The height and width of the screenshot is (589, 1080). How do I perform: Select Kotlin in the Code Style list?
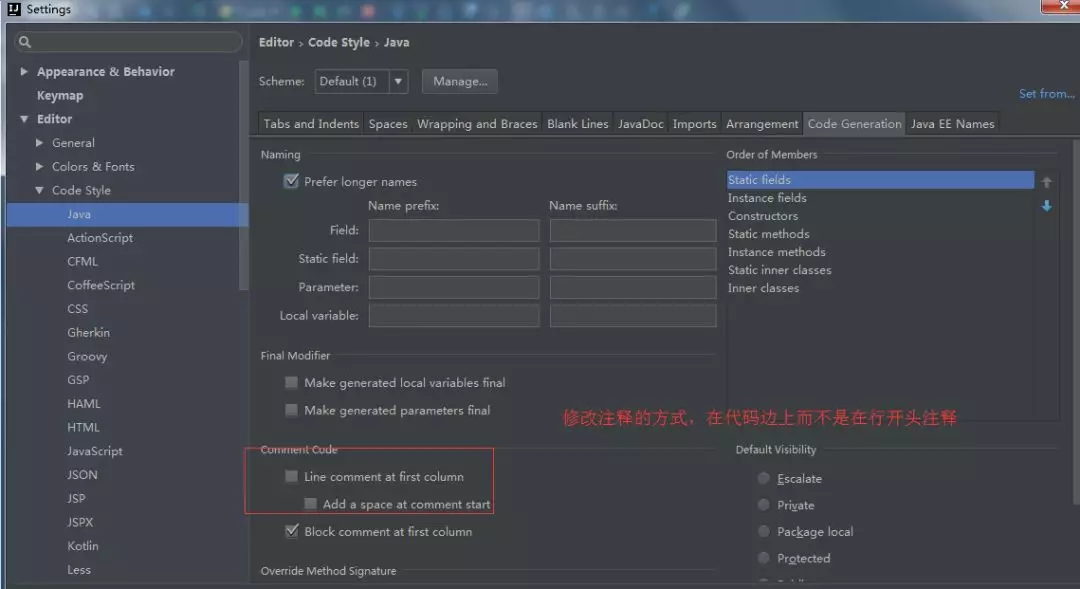(x=83, y=546)
